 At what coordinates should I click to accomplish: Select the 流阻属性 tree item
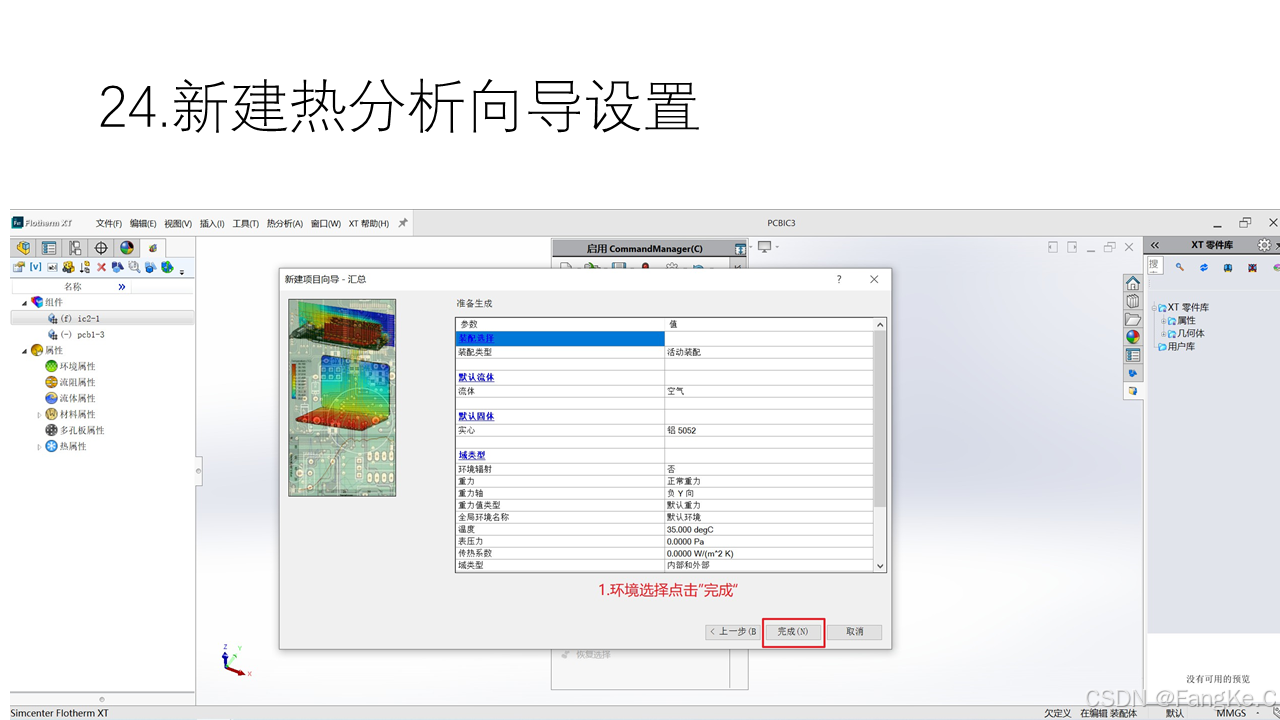click(x=69, y=382)
